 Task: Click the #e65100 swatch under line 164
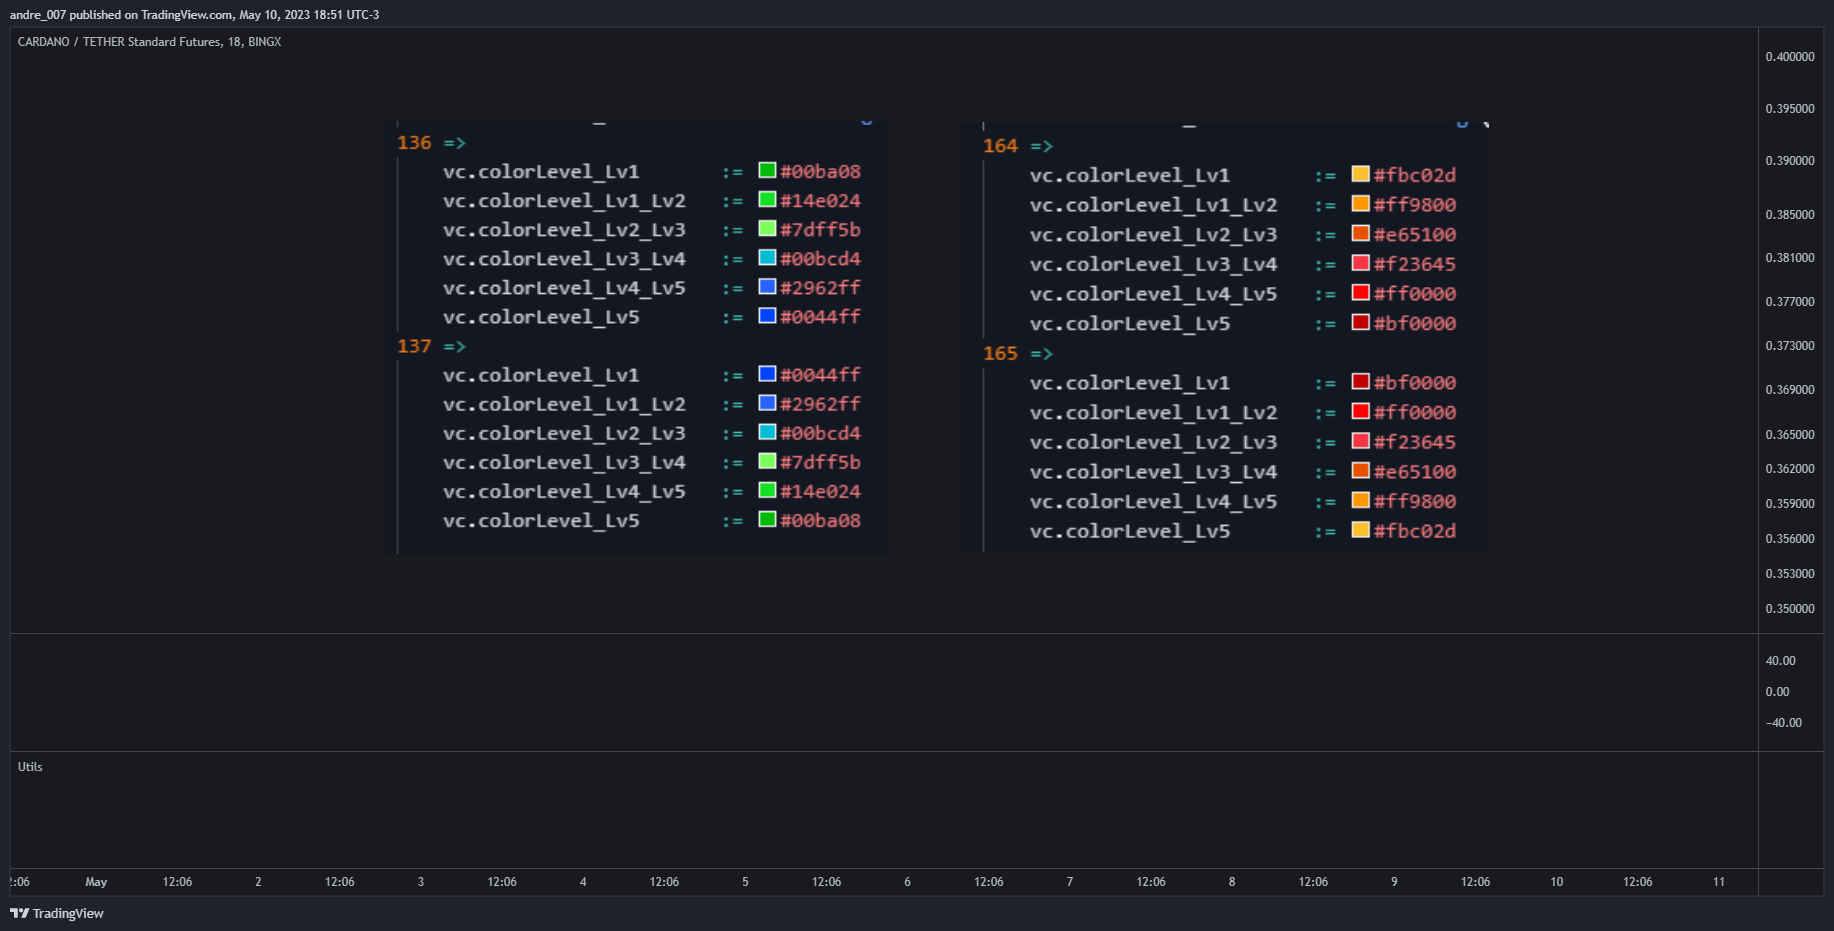pos(1360,233)
